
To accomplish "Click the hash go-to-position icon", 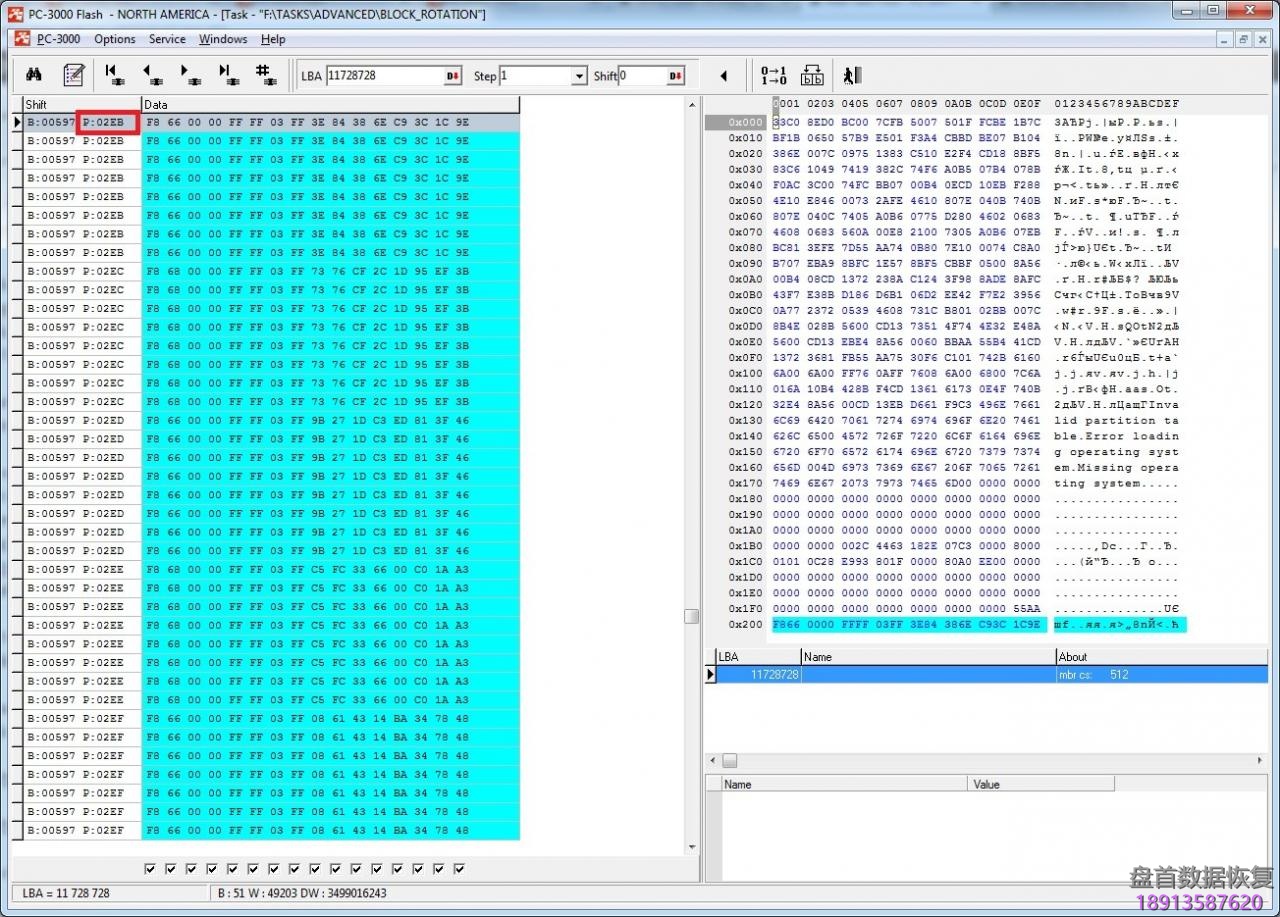I will tap(264, 75).
